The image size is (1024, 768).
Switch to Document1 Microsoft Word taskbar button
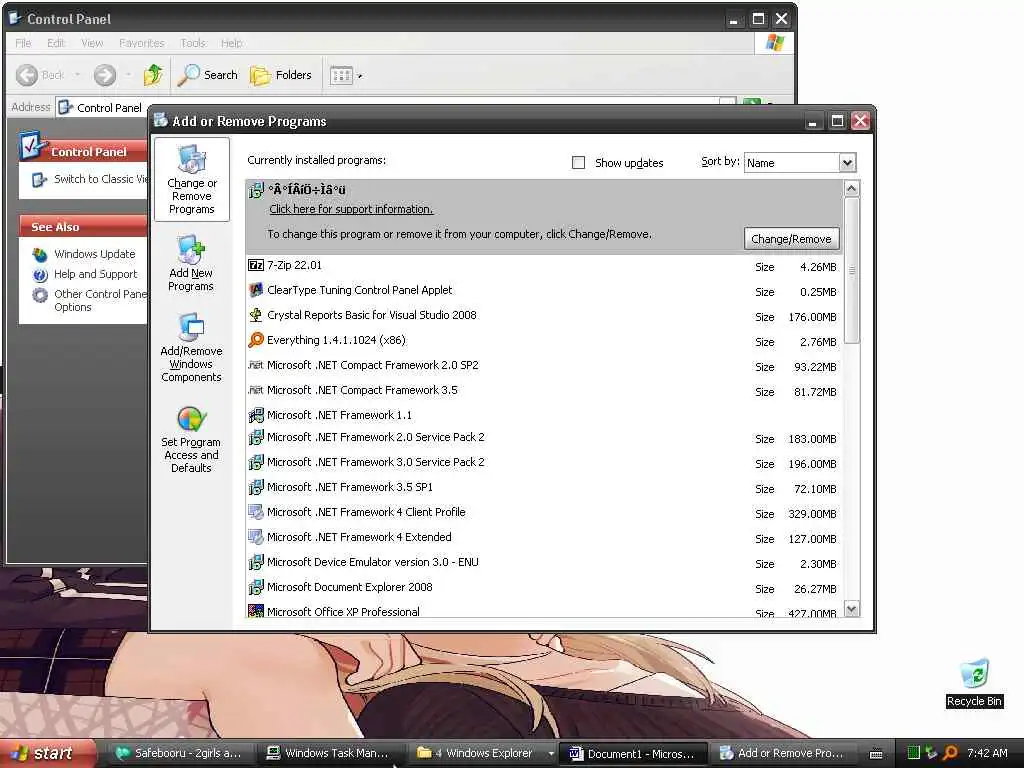[x=633, y=753]
